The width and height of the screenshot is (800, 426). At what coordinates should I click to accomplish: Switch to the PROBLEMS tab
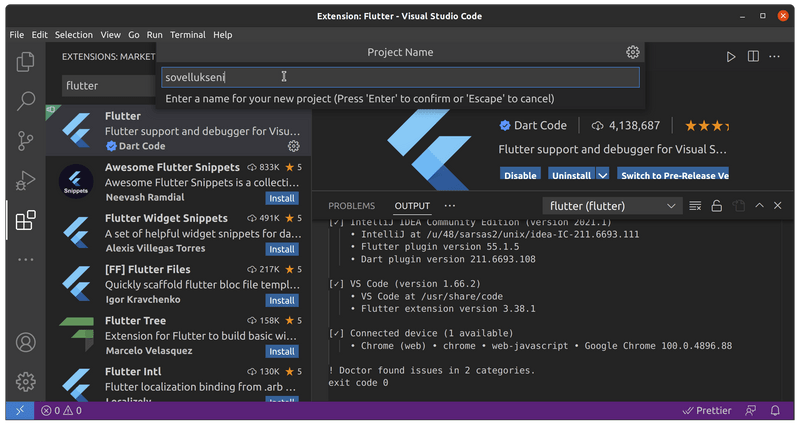tap(351, 206)
